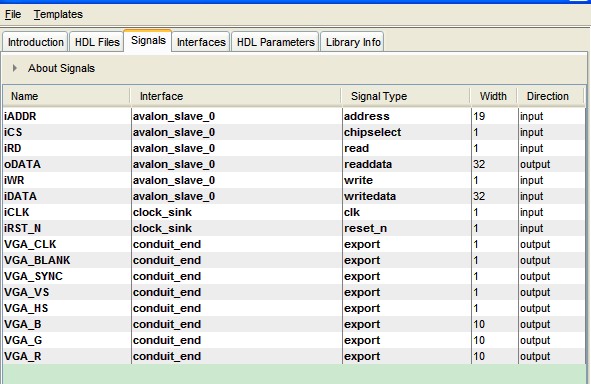Open the interface cell for iADDR
591x384 pixels.
coord(237,116)
